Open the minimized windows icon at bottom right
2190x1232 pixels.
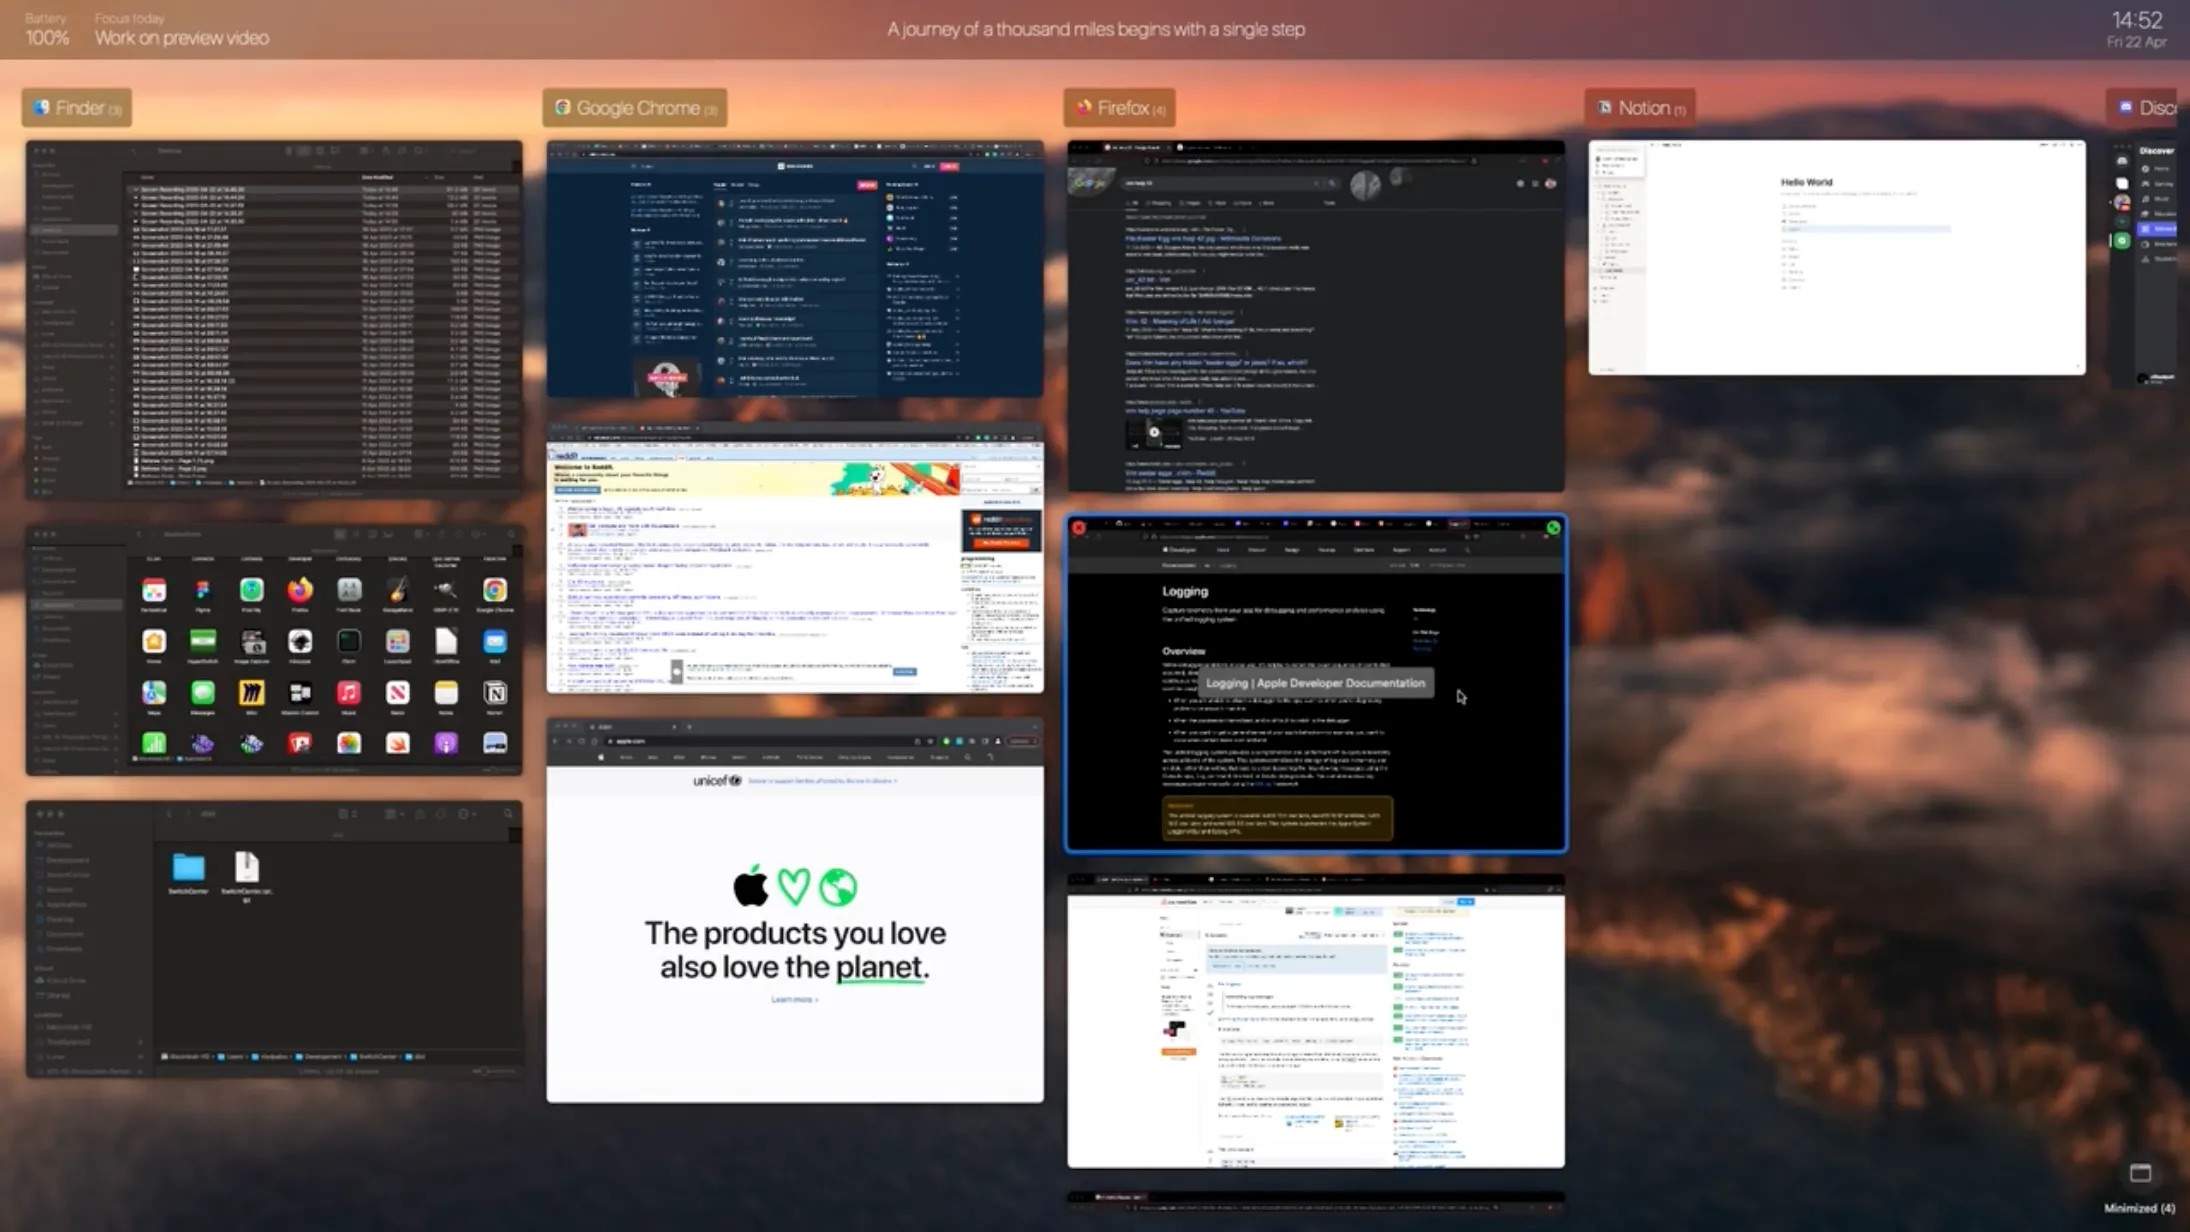[x=2141, y=1173]
